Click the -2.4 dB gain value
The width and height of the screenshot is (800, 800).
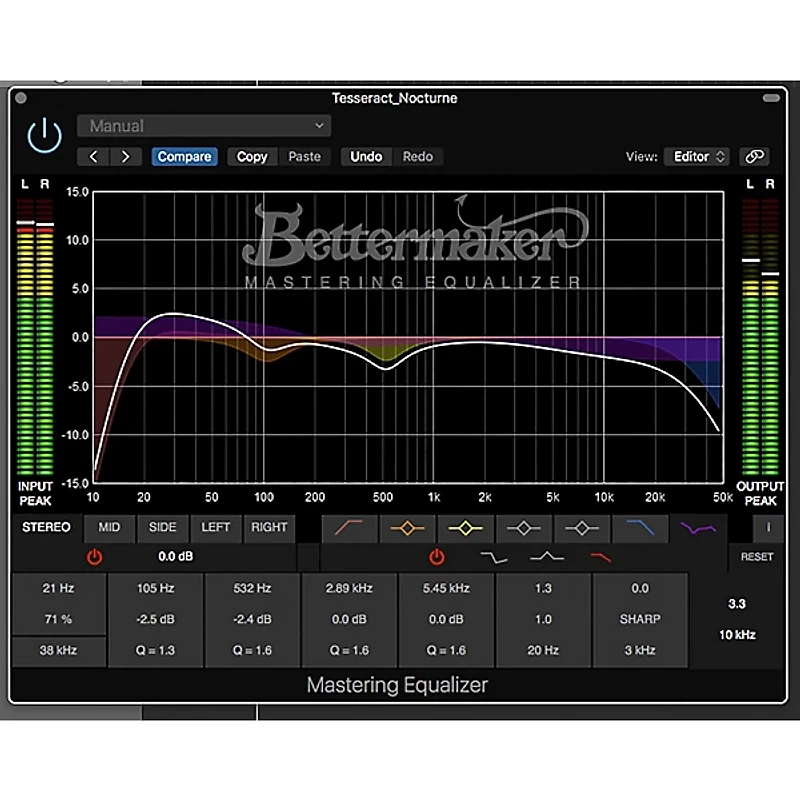point(252,619)
